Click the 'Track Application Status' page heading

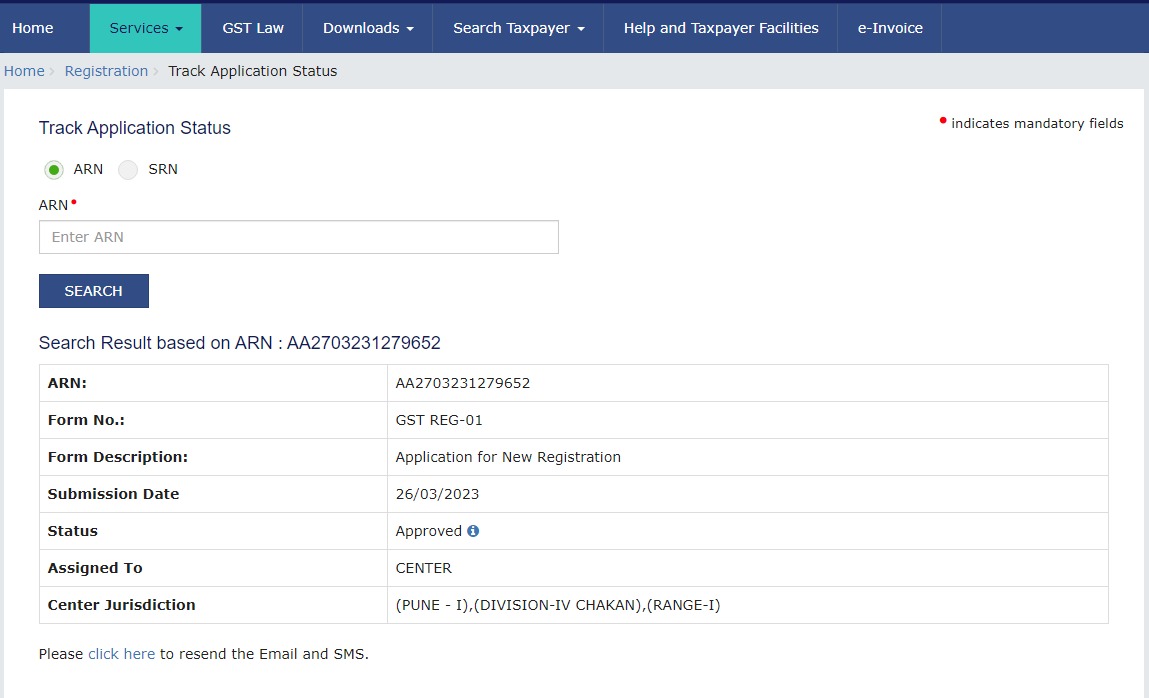tap(135, 127)
